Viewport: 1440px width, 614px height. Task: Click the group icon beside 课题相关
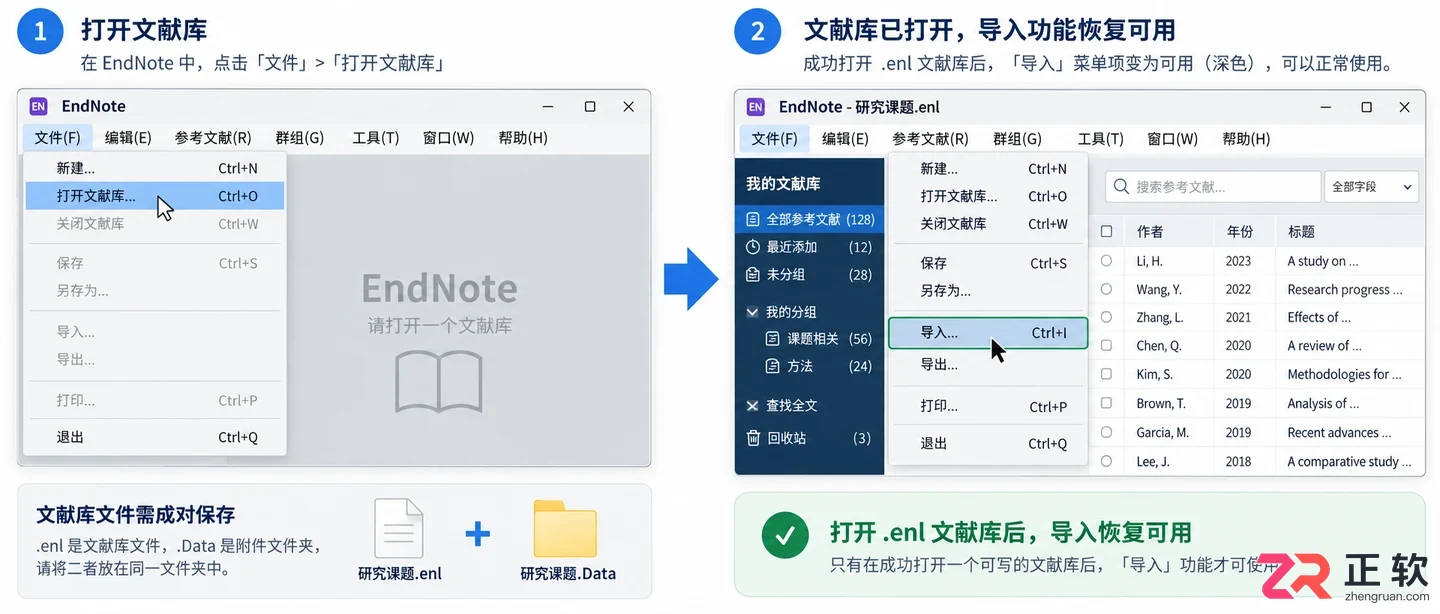coord(772,339)
